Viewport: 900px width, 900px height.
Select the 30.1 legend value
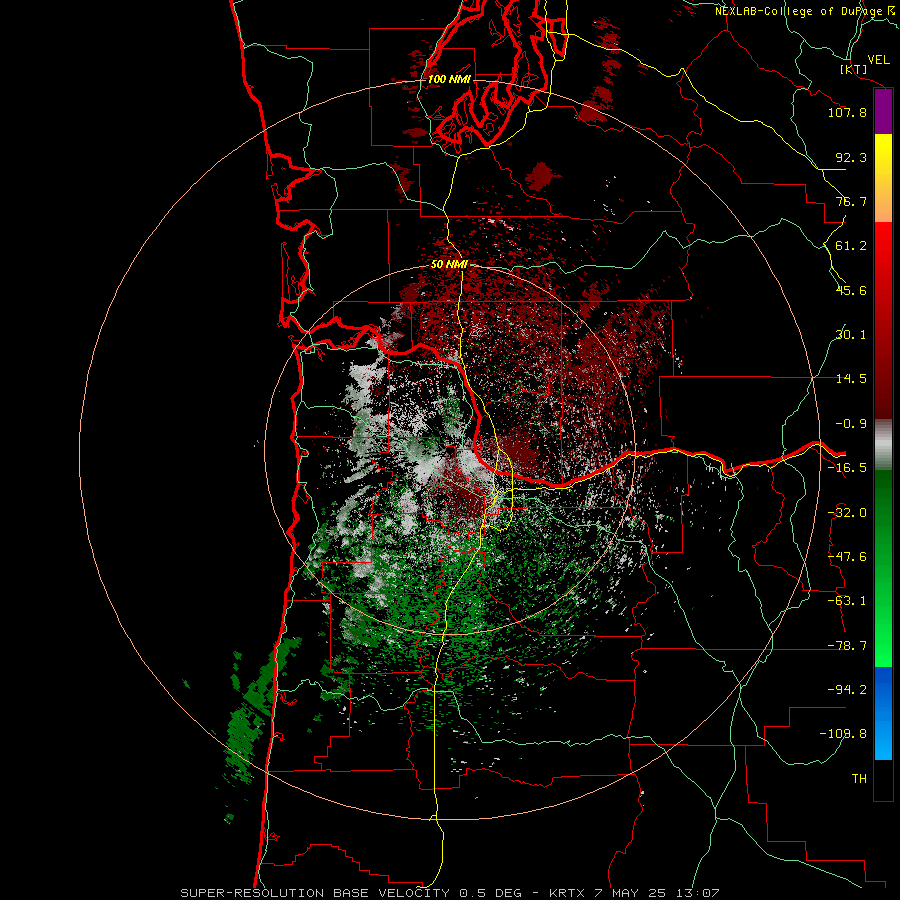pyautogui.click(x=851, y=334)
